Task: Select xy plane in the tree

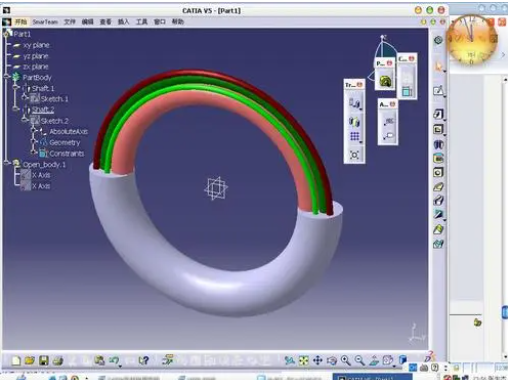Action: 36,45
